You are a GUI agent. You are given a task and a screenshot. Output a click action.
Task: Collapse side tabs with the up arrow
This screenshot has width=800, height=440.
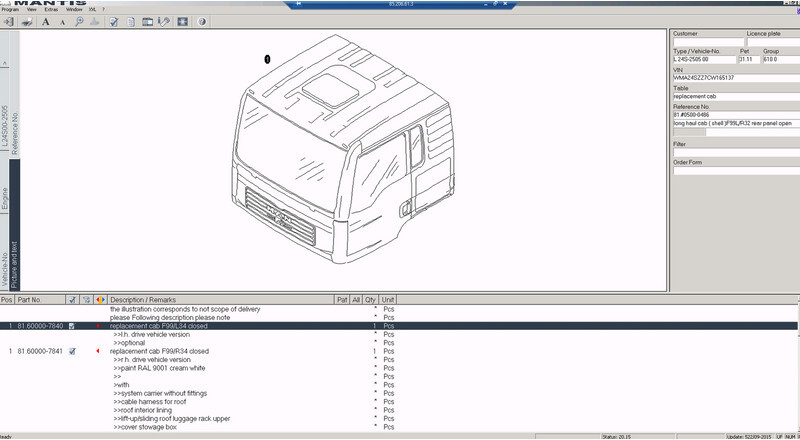click(x=5, y=64)
